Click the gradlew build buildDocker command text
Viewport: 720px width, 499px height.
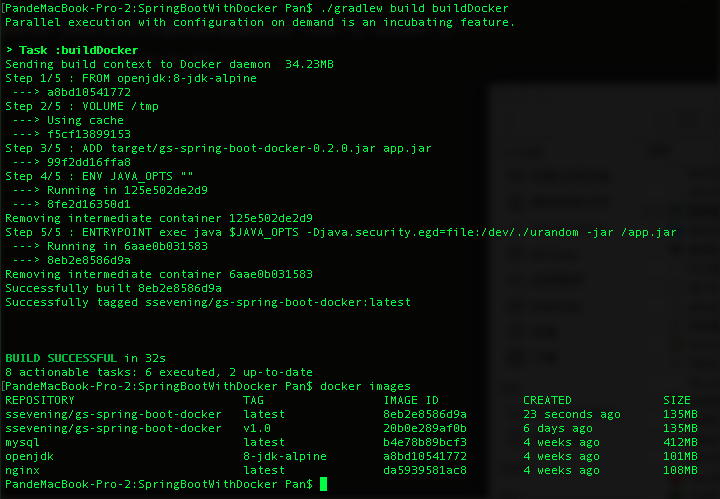point(415,8)
